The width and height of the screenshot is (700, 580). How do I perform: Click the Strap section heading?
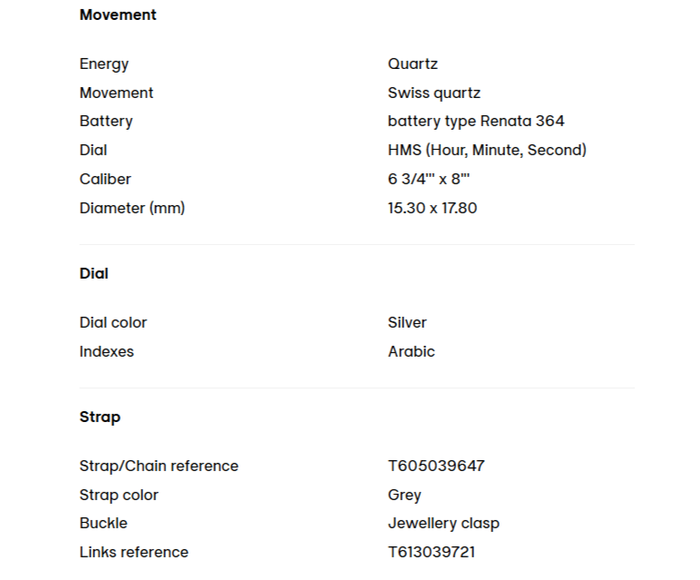coord(100,417)
